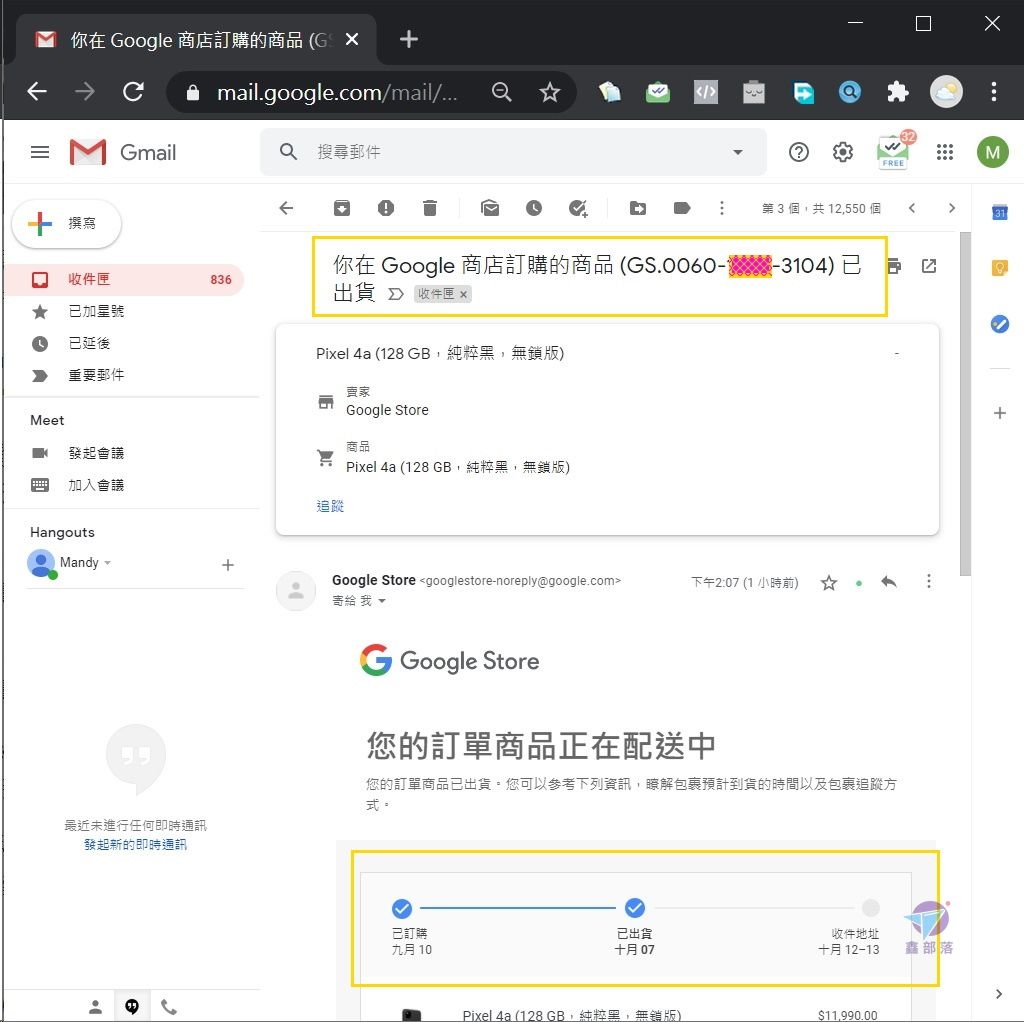Open the Inbox folder

click(x=124, y=279)
